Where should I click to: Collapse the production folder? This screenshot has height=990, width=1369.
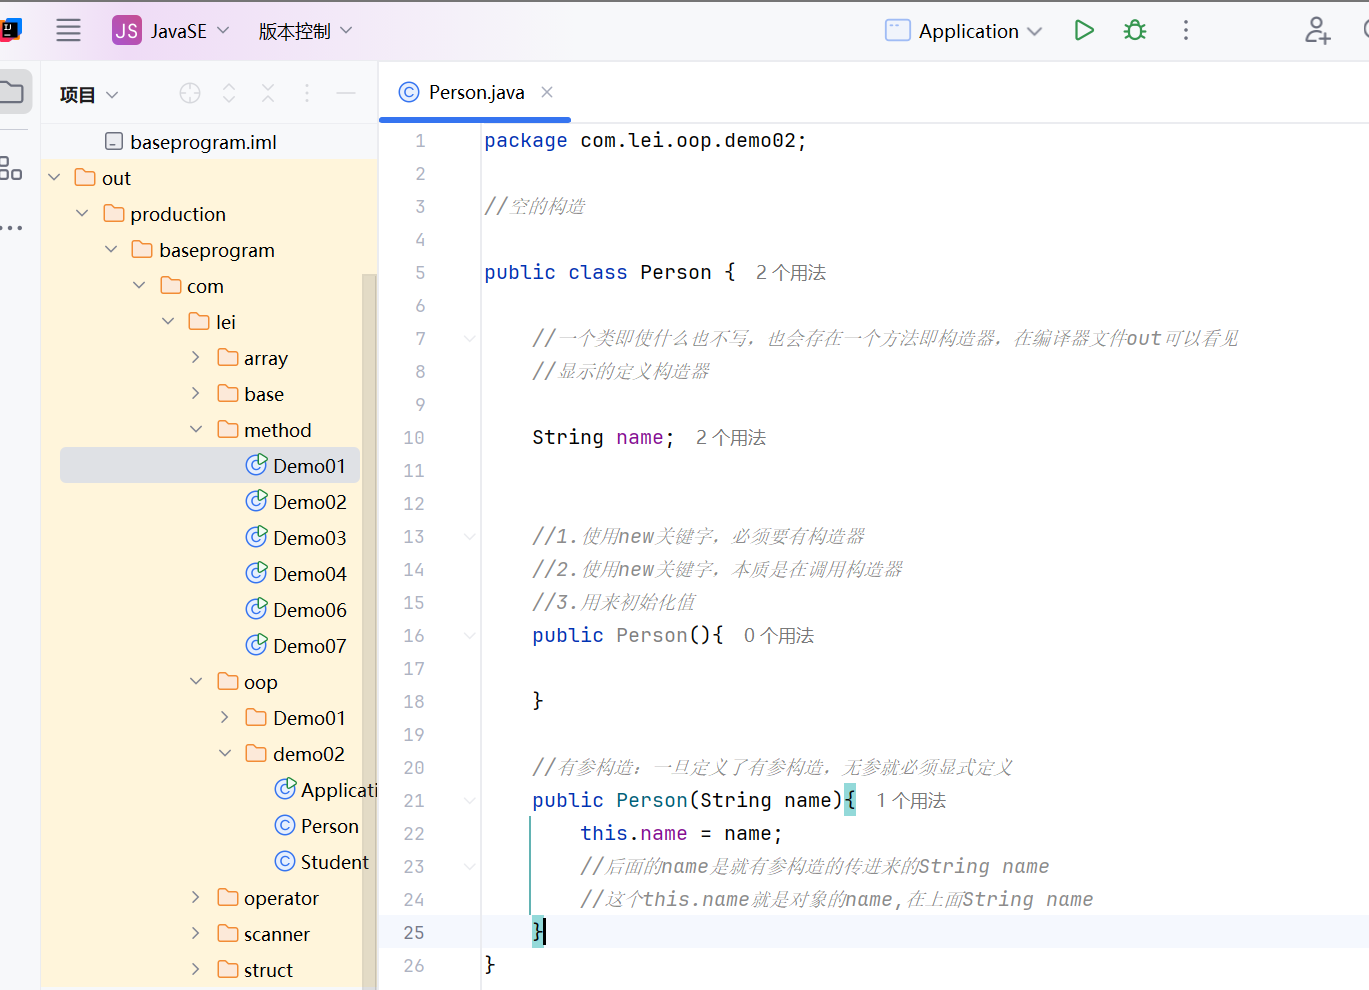pos(83,214)
